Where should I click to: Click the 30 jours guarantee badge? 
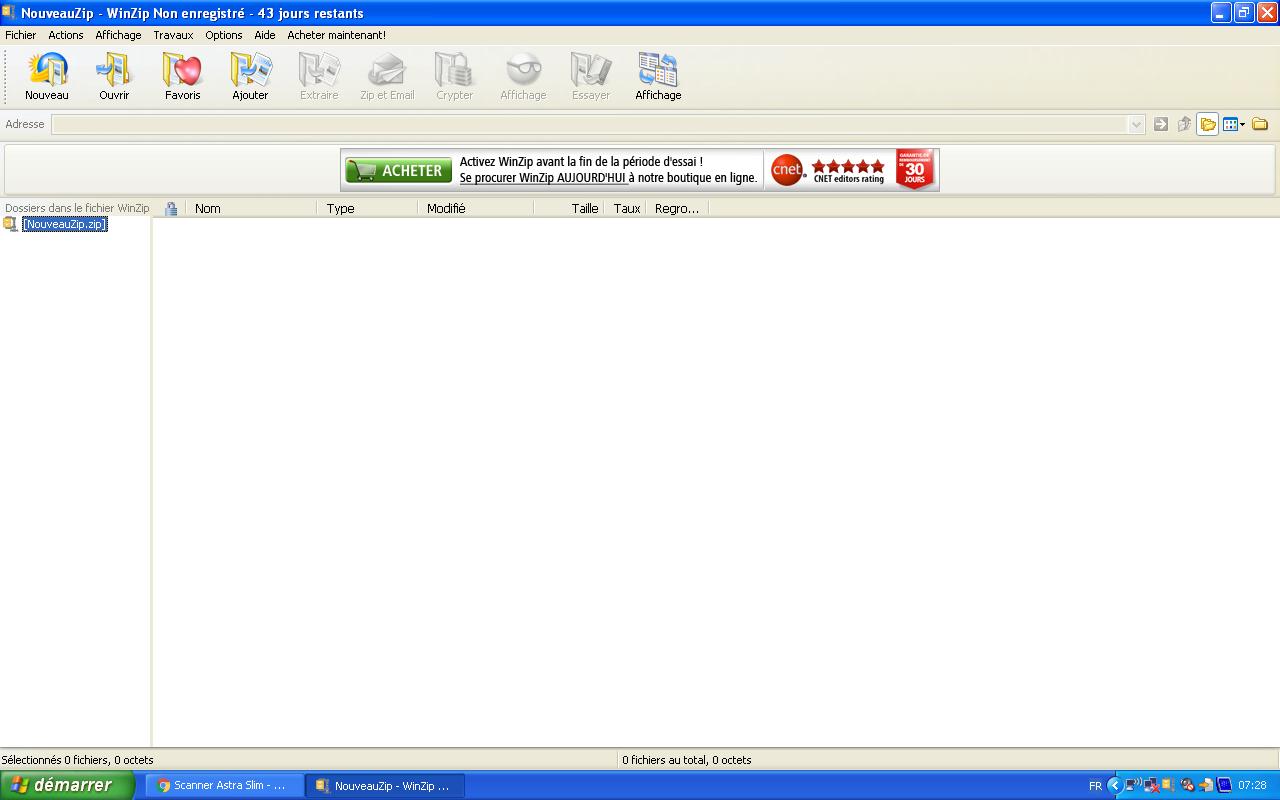pos(914,170)
